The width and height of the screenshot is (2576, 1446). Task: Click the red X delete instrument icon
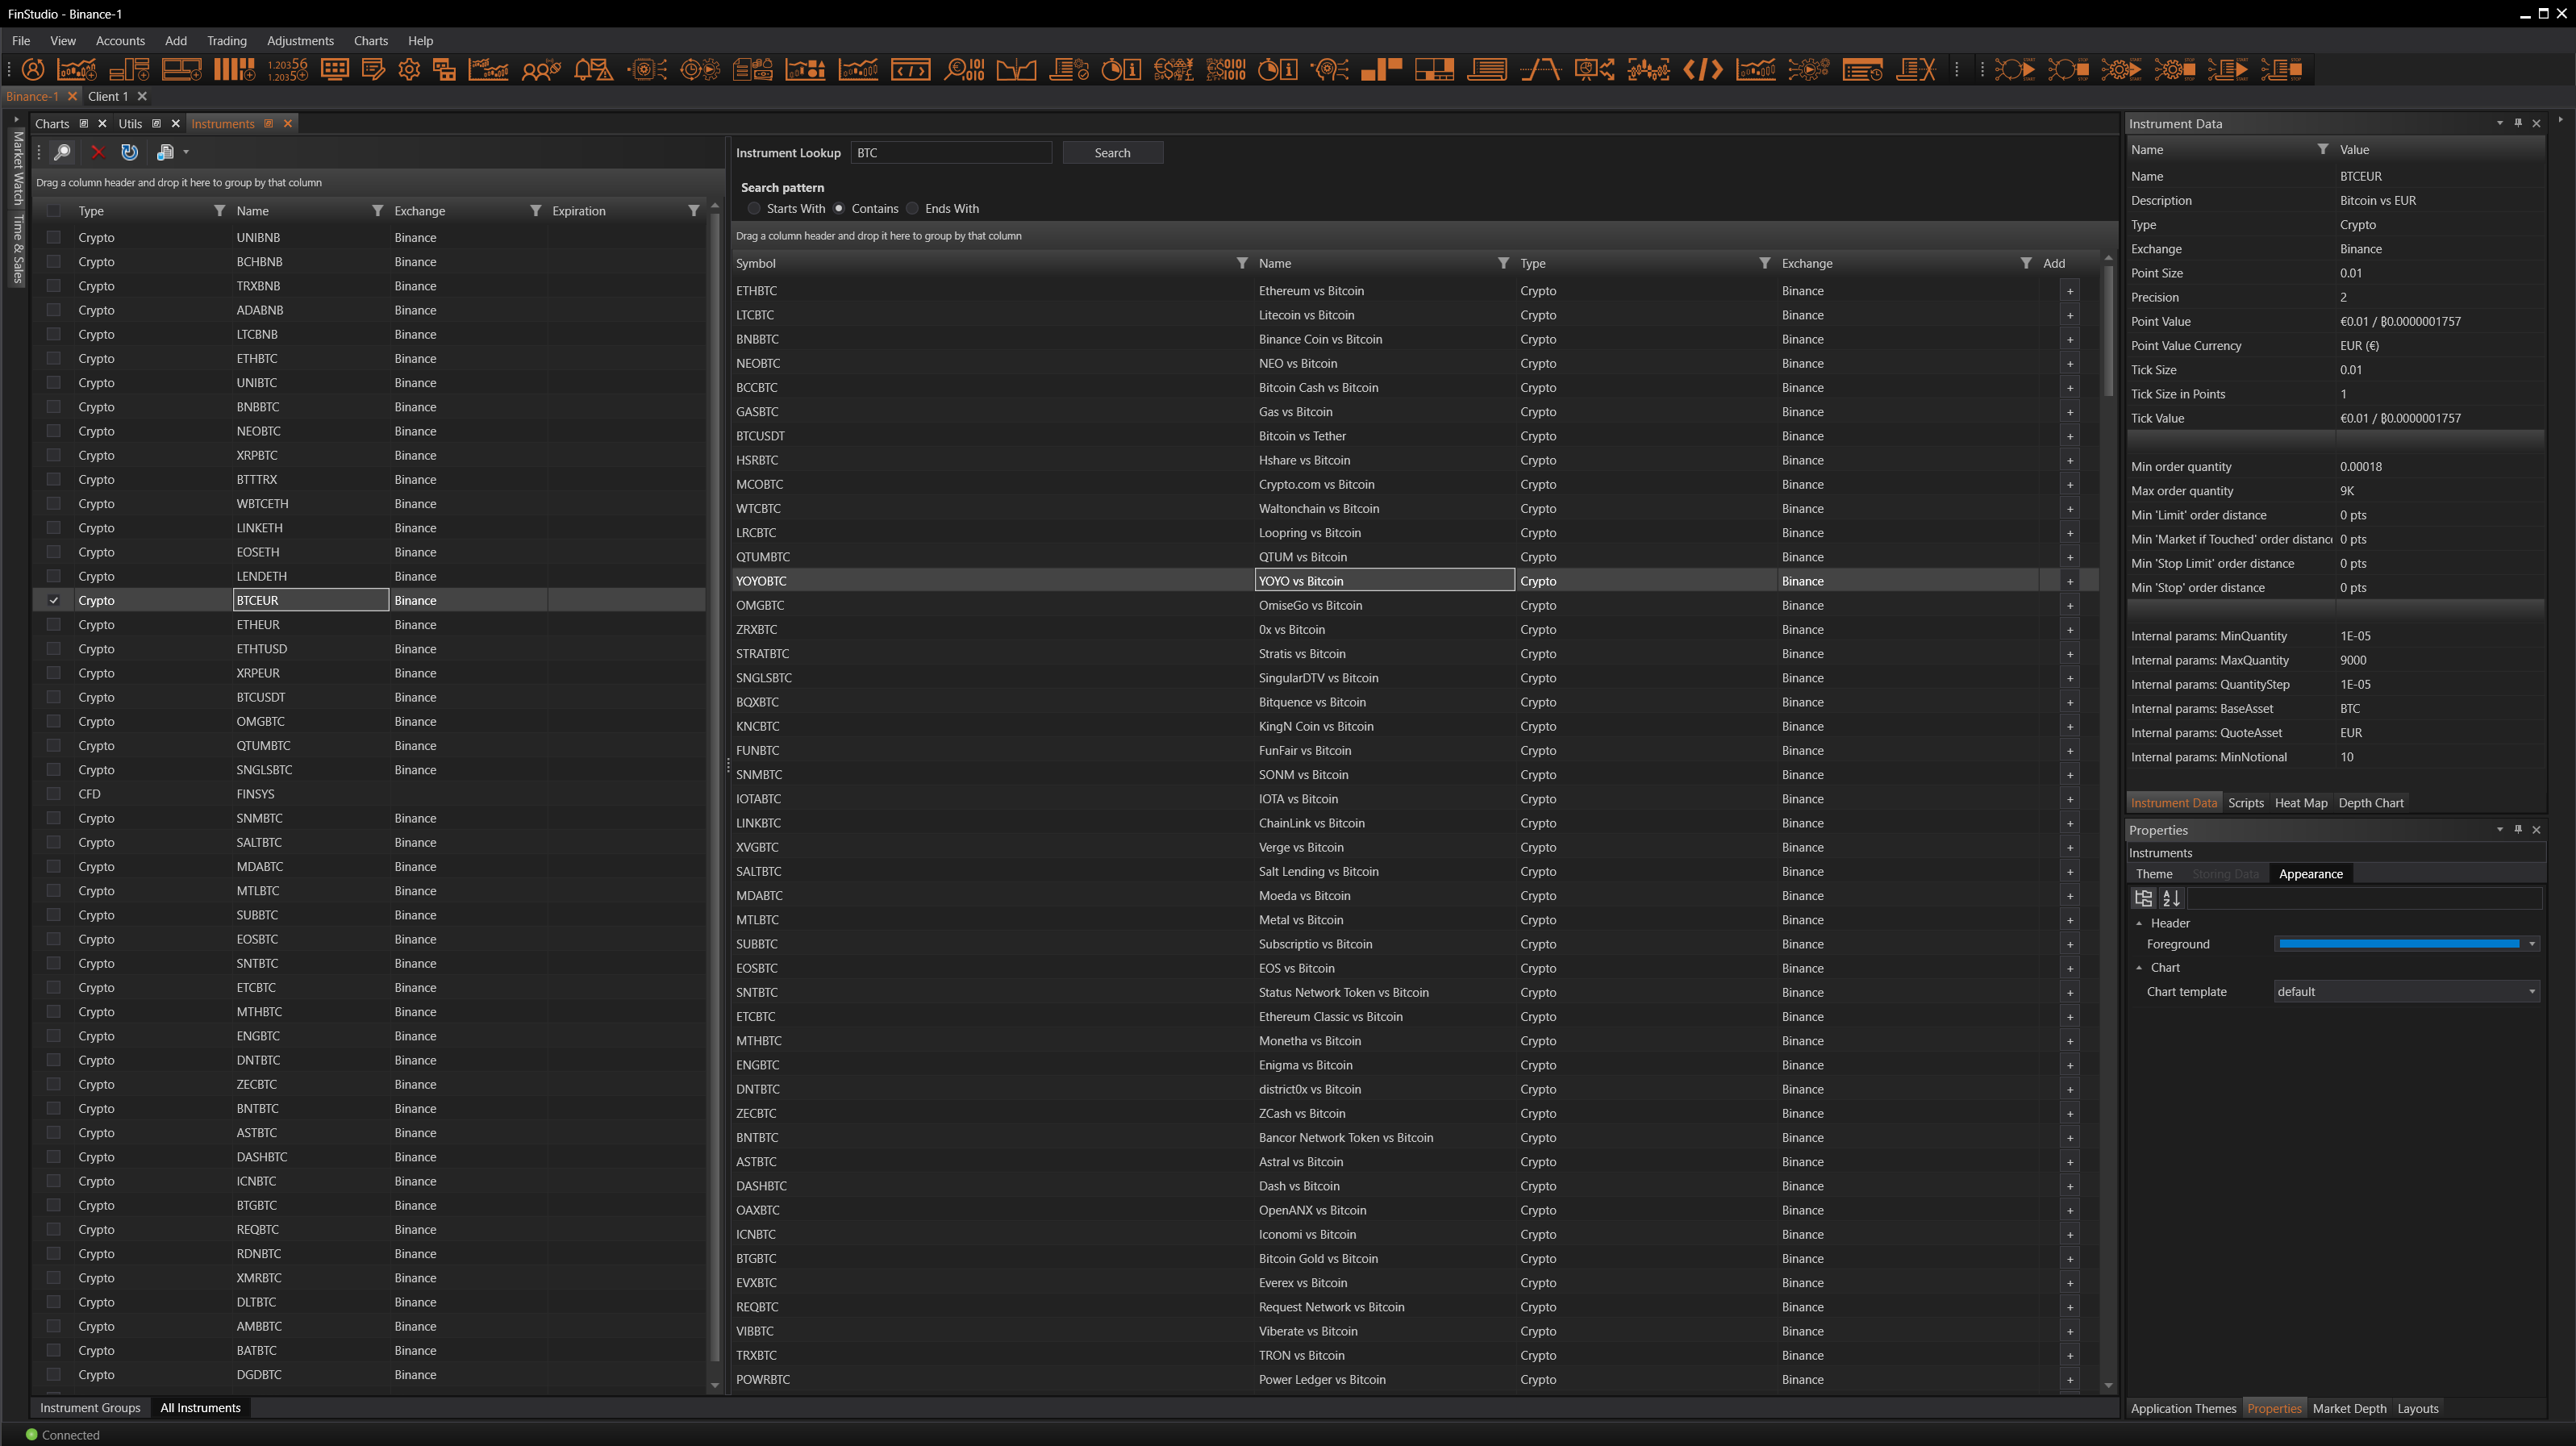click(97, 152)
